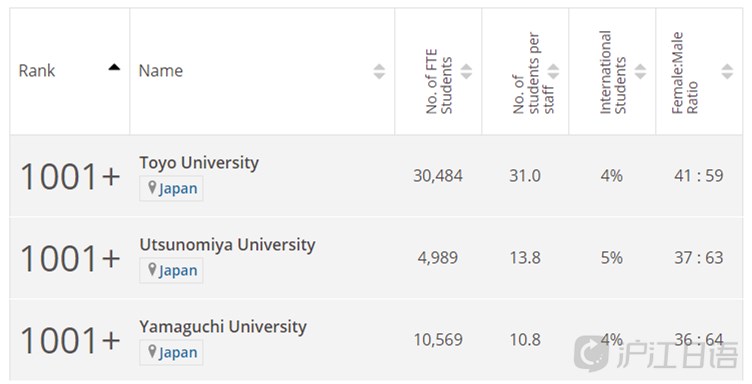The height and width of the screenshot is (384, 752).
Task: Click the watermark logo at bottom right
Action: click(656, 354)
